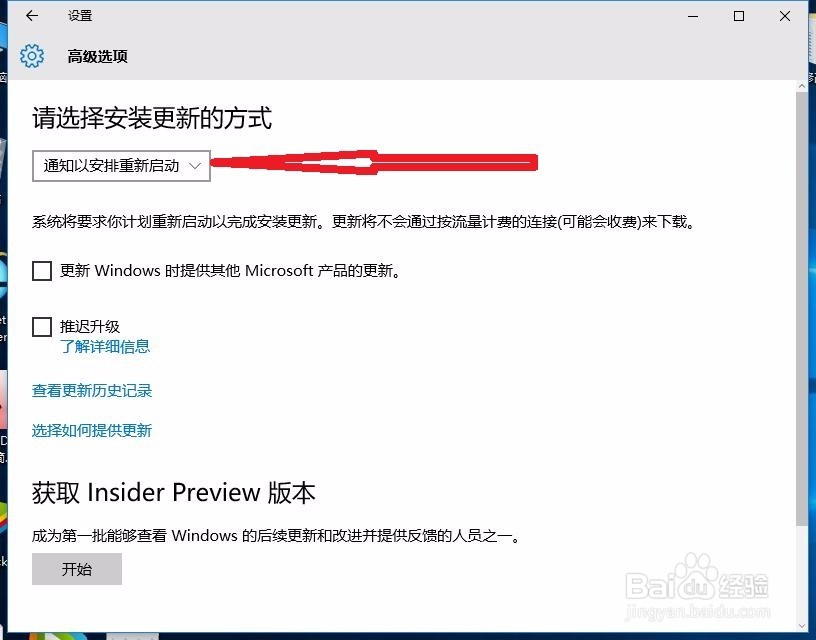Click the 推迟升级 label text
816x640 pixels.
click(90, 326)
